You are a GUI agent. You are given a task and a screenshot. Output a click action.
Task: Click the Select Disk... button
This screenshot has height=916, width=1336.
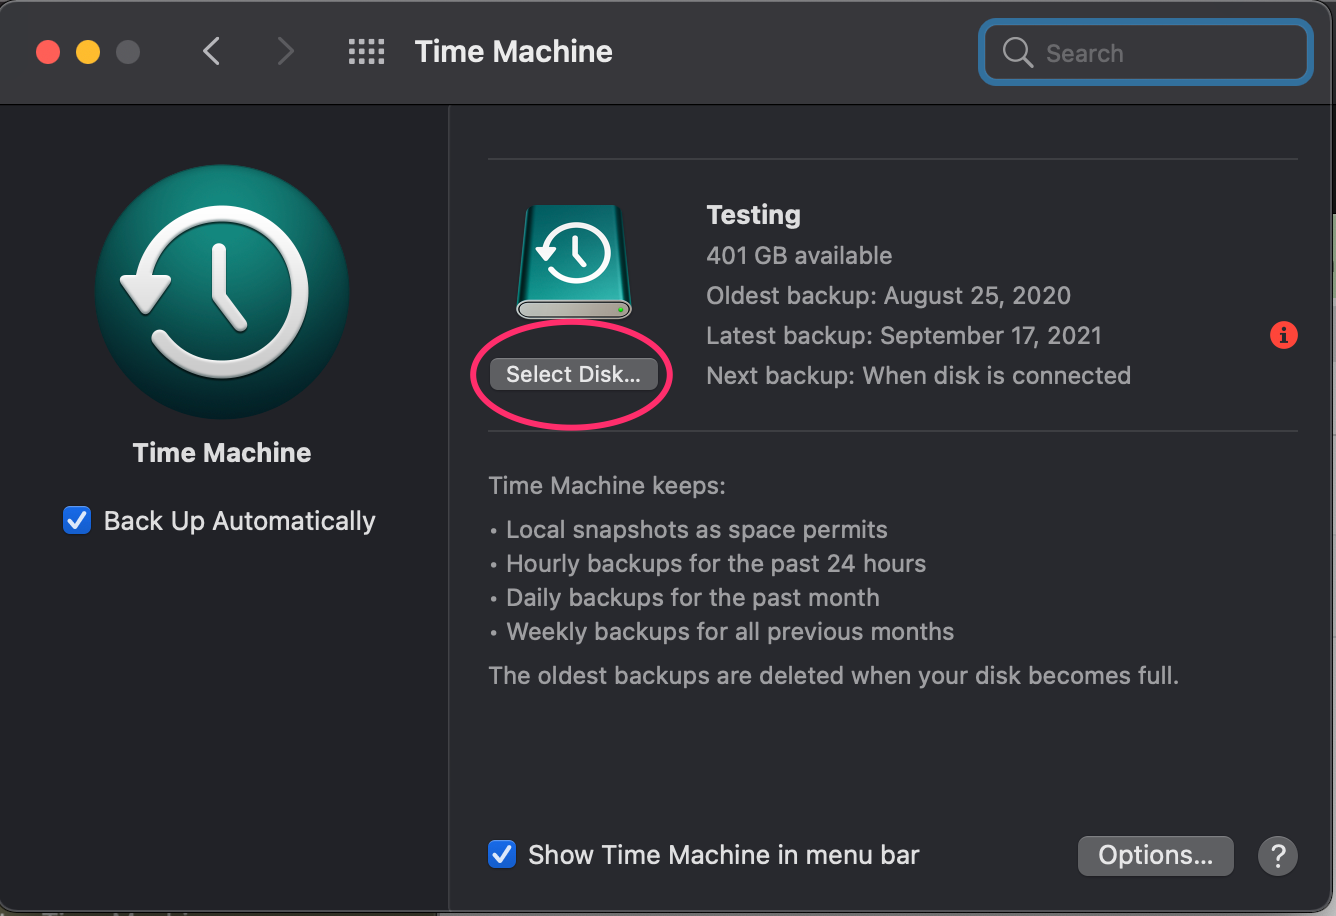click(x=573, y=374)
